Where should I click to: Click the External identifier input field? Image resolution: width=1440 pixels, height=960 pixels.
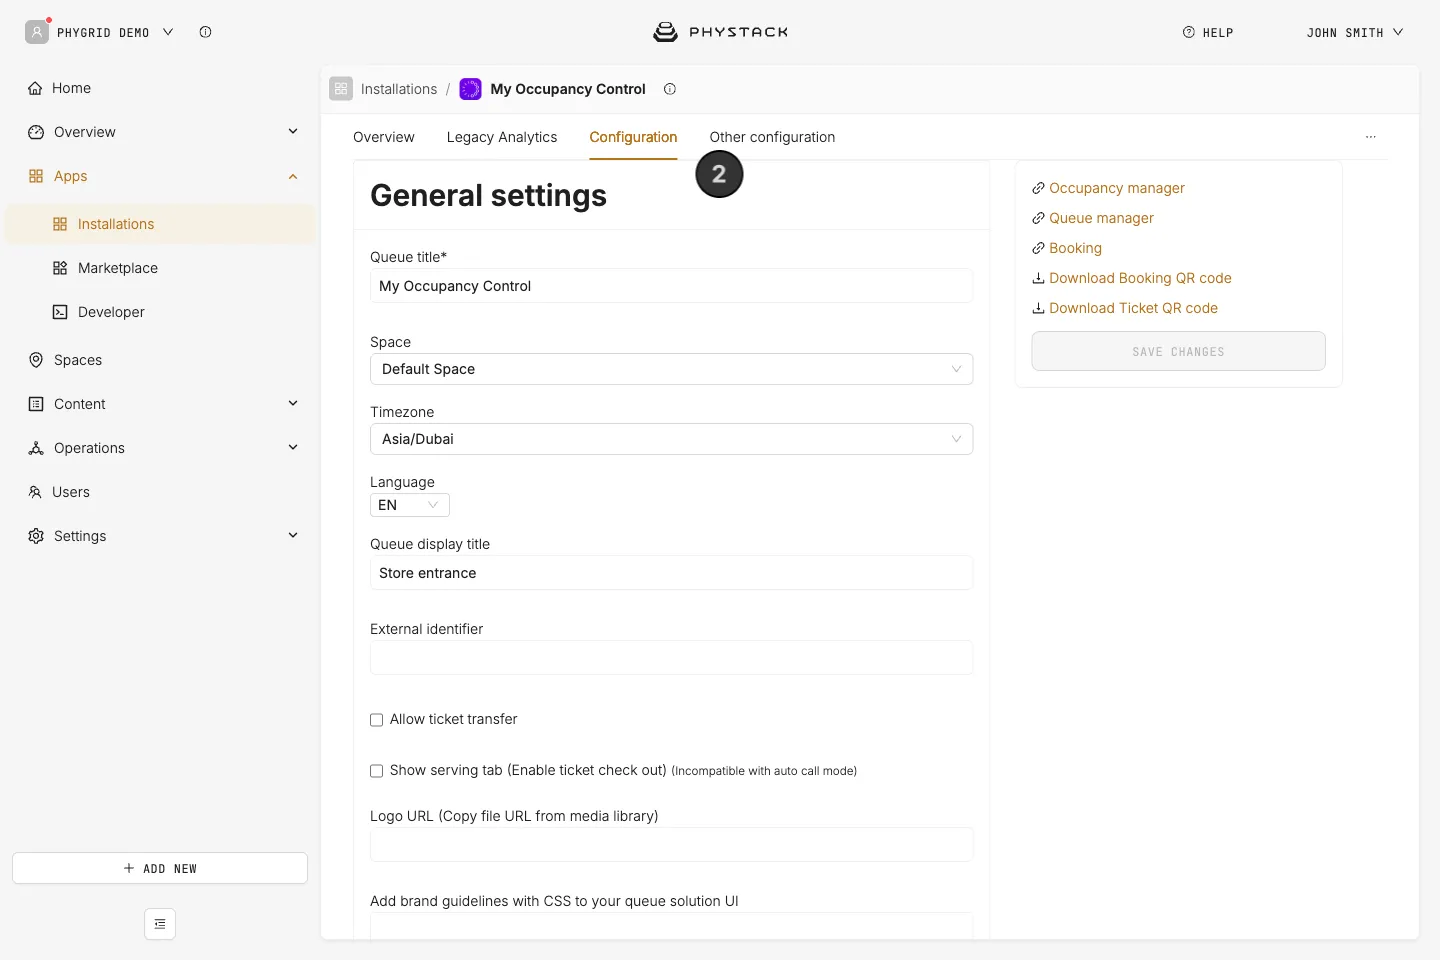click(671, 658)
